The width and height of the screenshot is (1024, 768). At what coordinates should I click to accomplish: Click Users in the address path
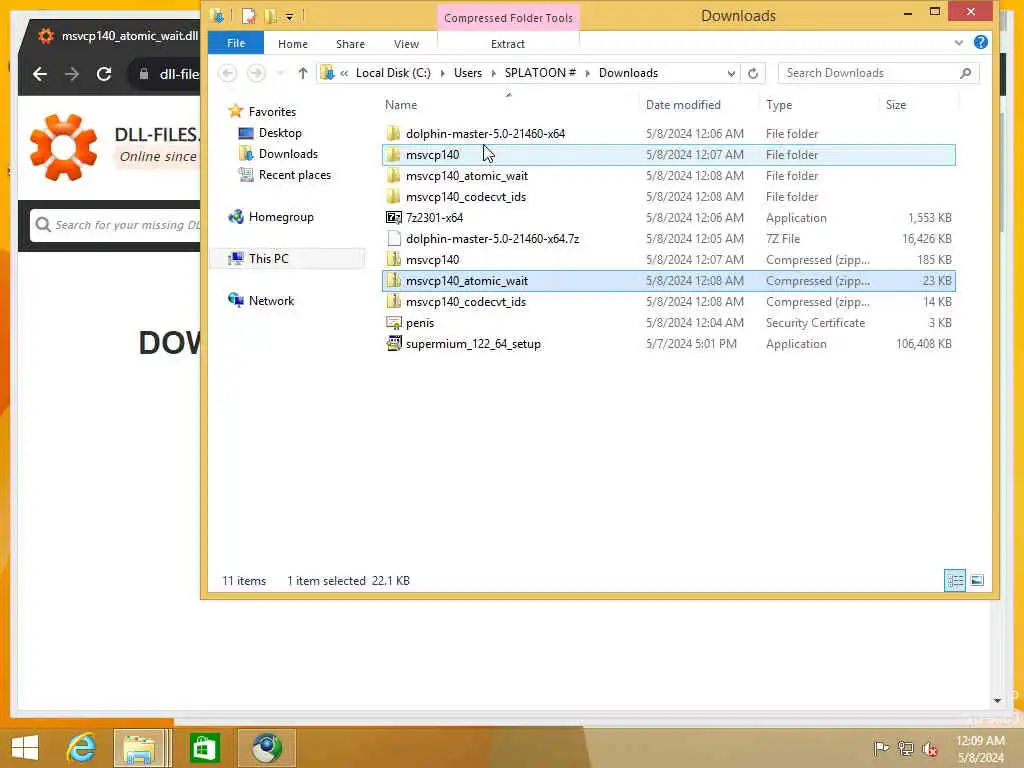tap(468, 73)
